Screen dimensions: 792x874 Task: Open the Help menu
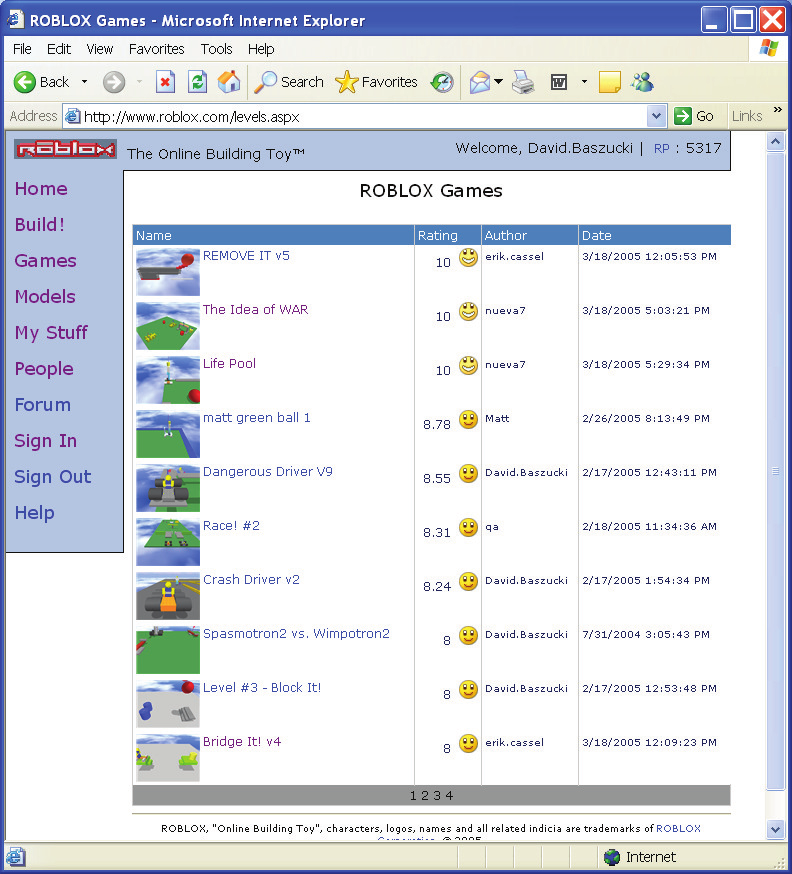261,49
